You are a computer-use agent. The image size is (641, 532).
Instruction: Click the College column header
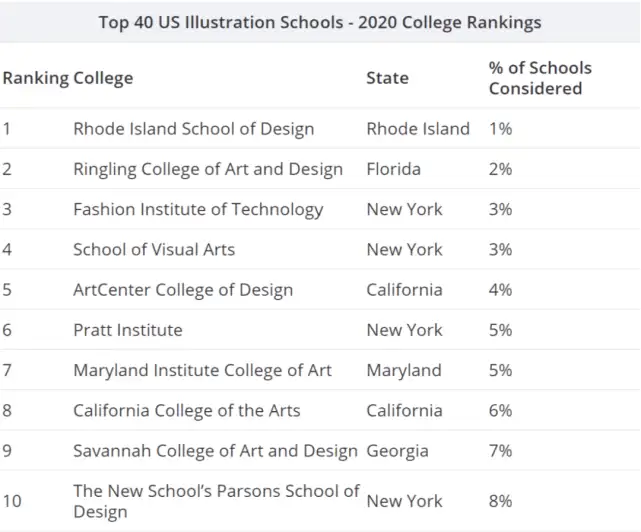(103, 78)
